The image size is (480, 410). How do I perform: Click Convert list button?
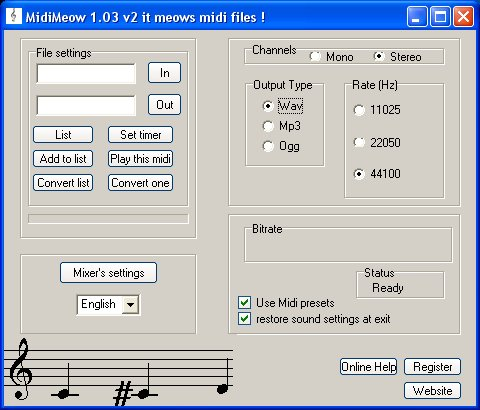pyautogui.click(x=63, y=183)
